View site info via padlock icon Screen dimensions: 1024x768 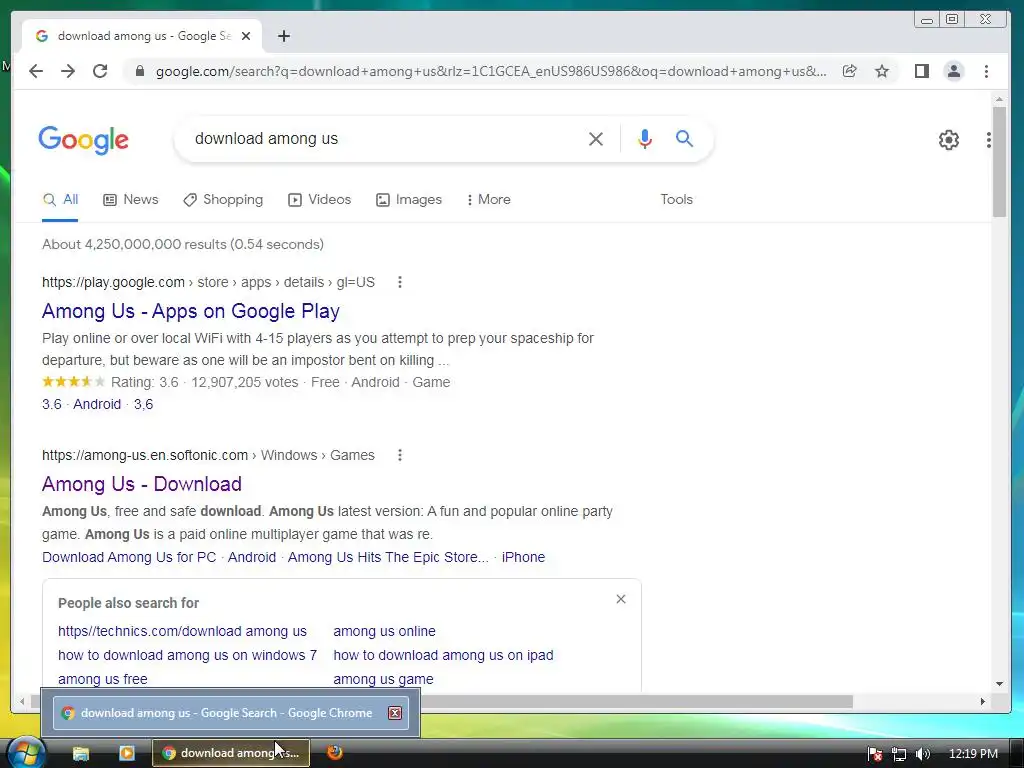pos(139,71)
